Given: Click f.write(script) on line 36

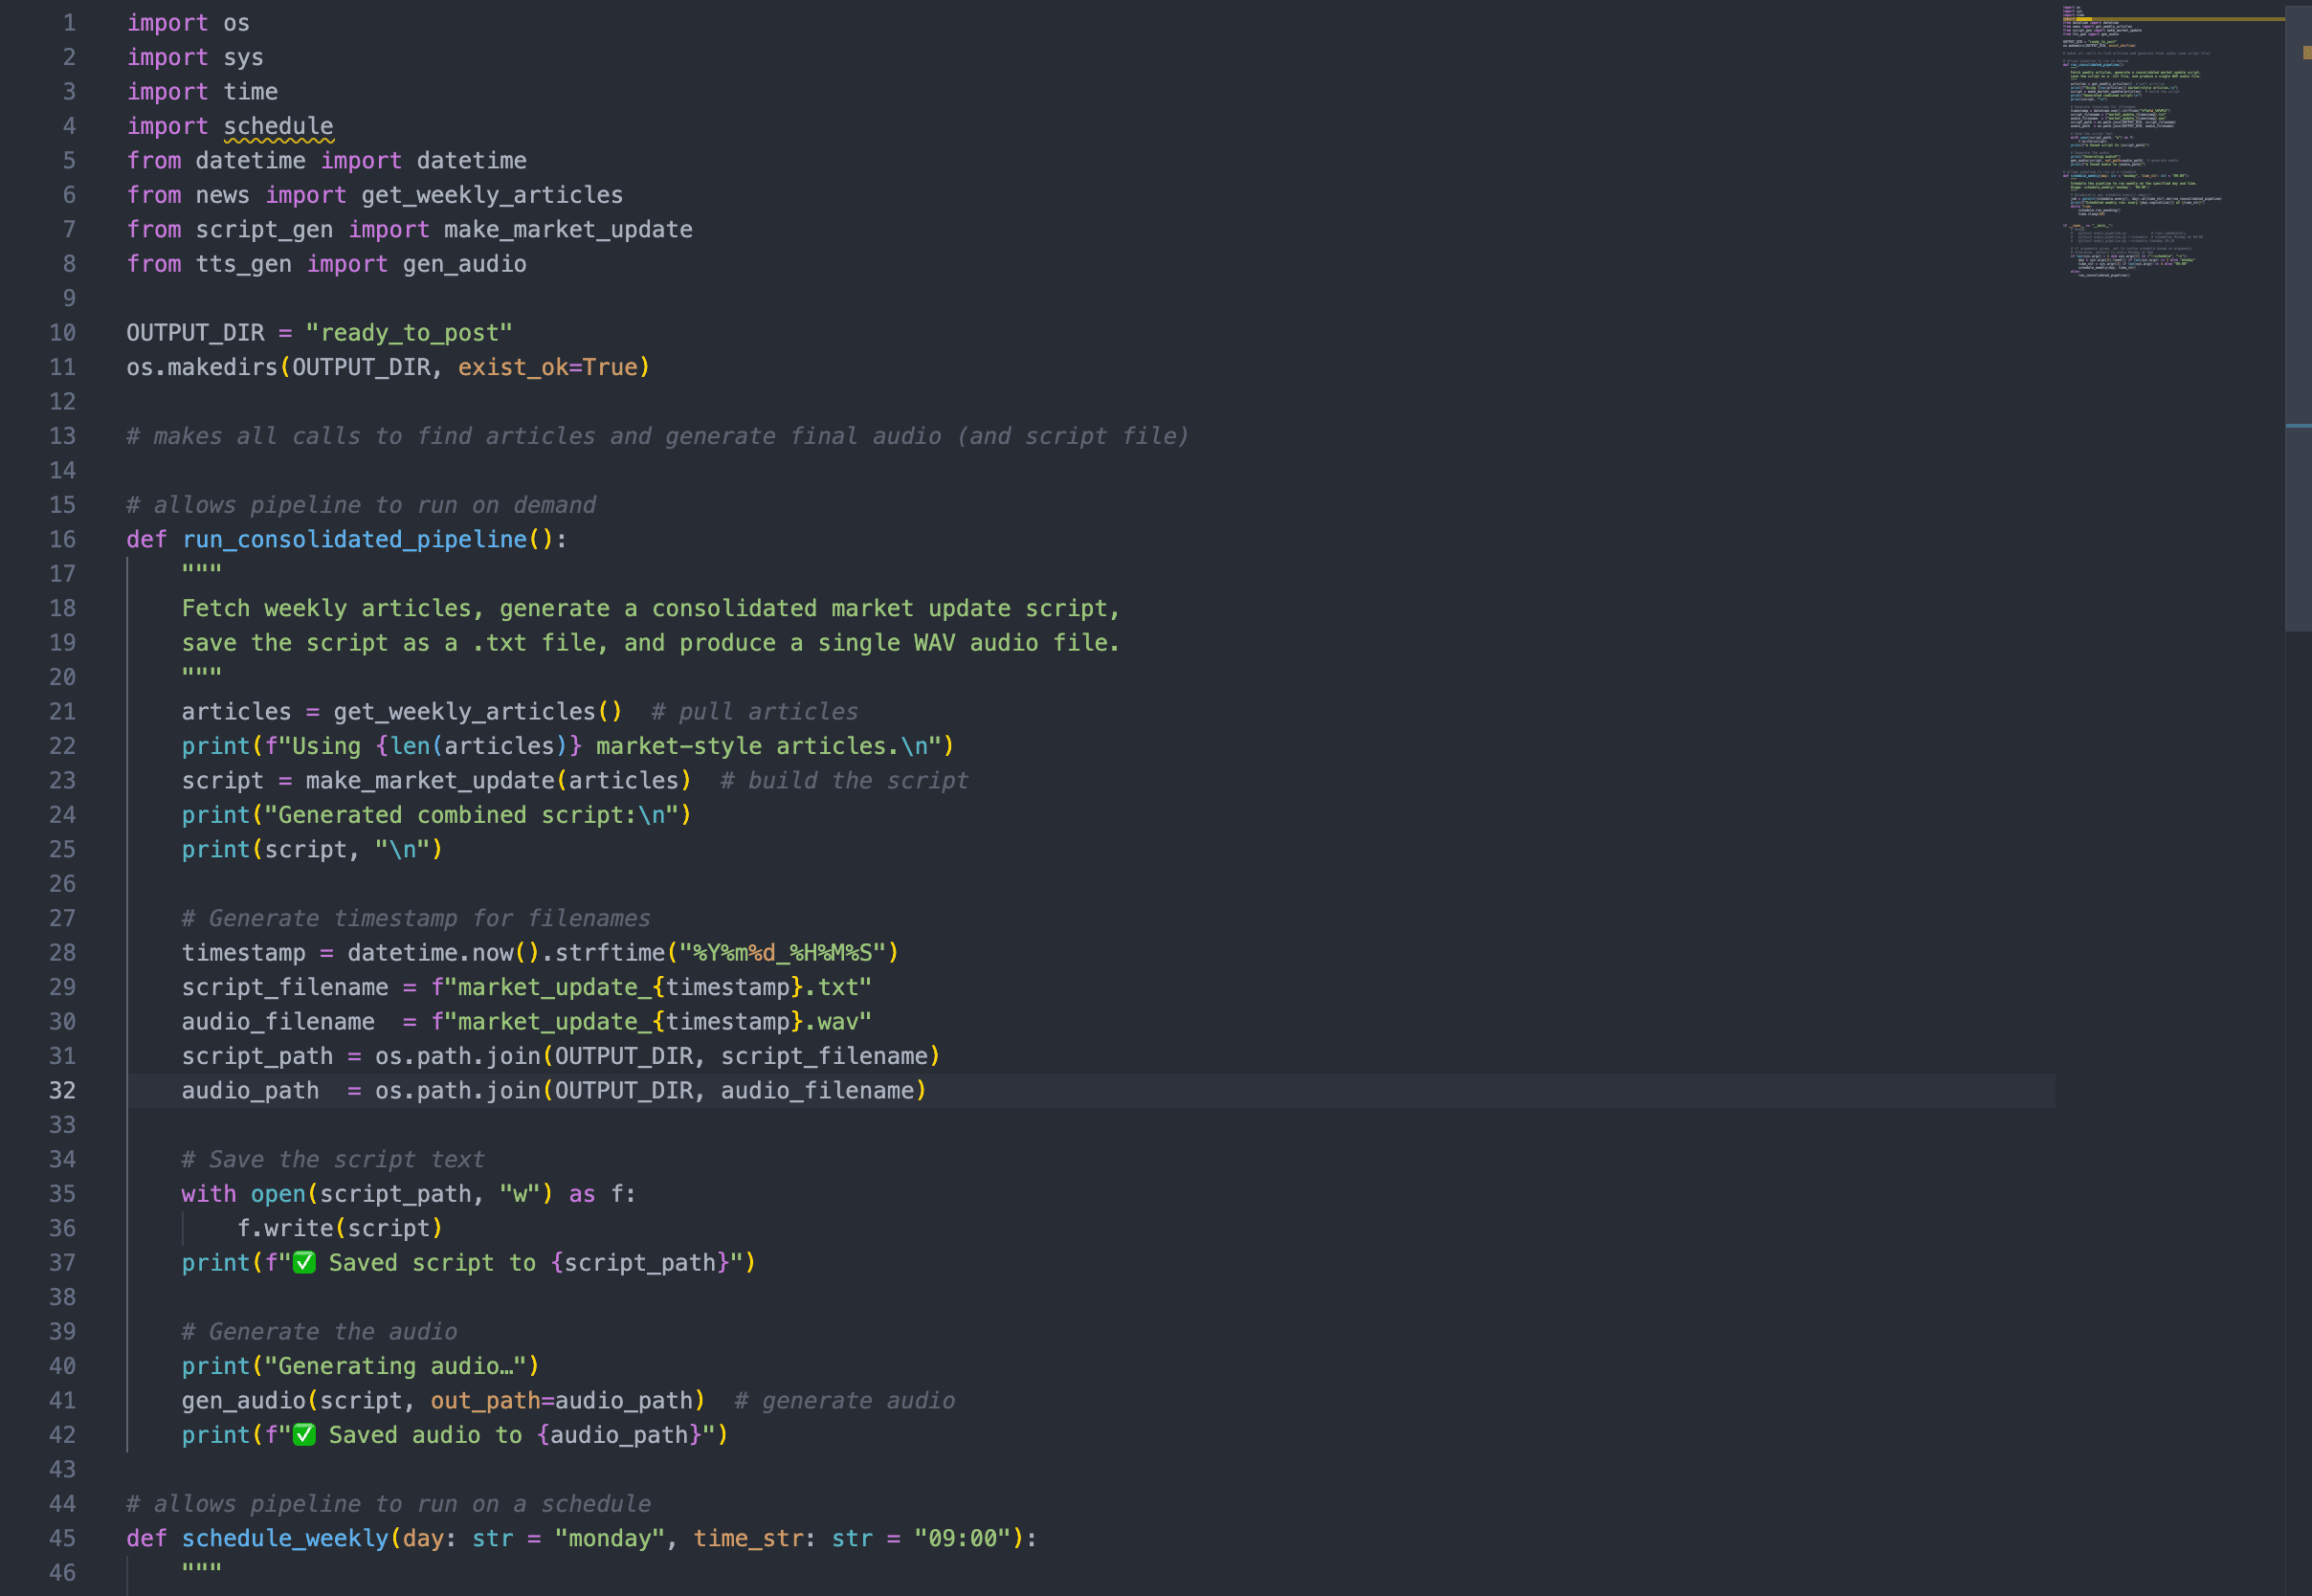Looking at the screenshot, I should coord(340,1228).
